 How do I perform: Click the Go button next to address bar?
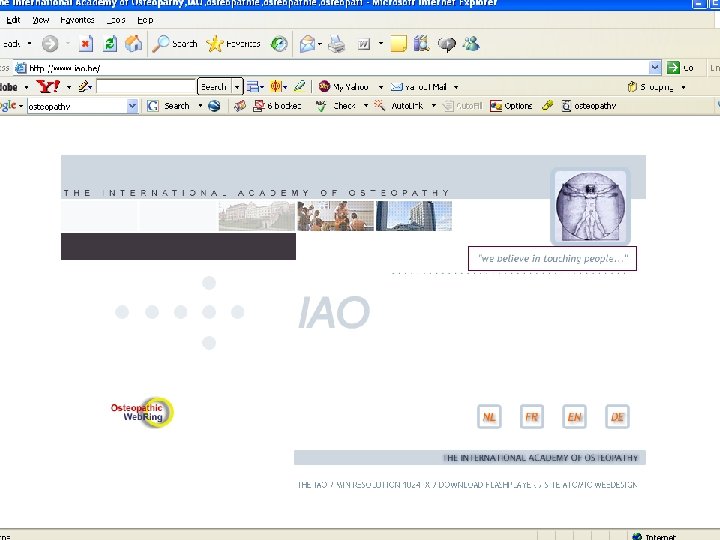680,68
